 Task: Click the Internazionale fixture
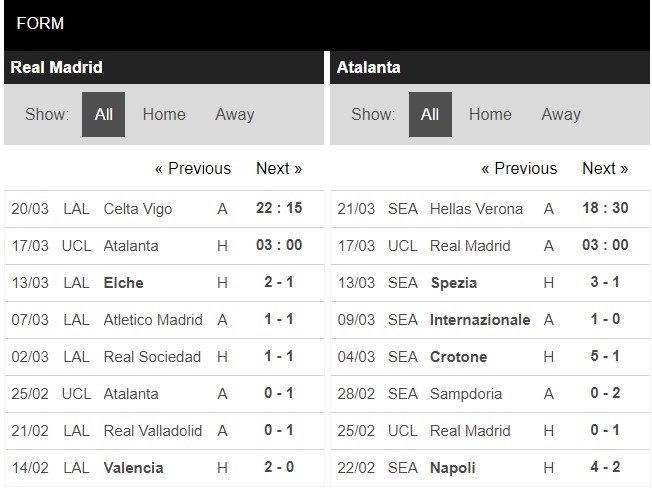480,320
